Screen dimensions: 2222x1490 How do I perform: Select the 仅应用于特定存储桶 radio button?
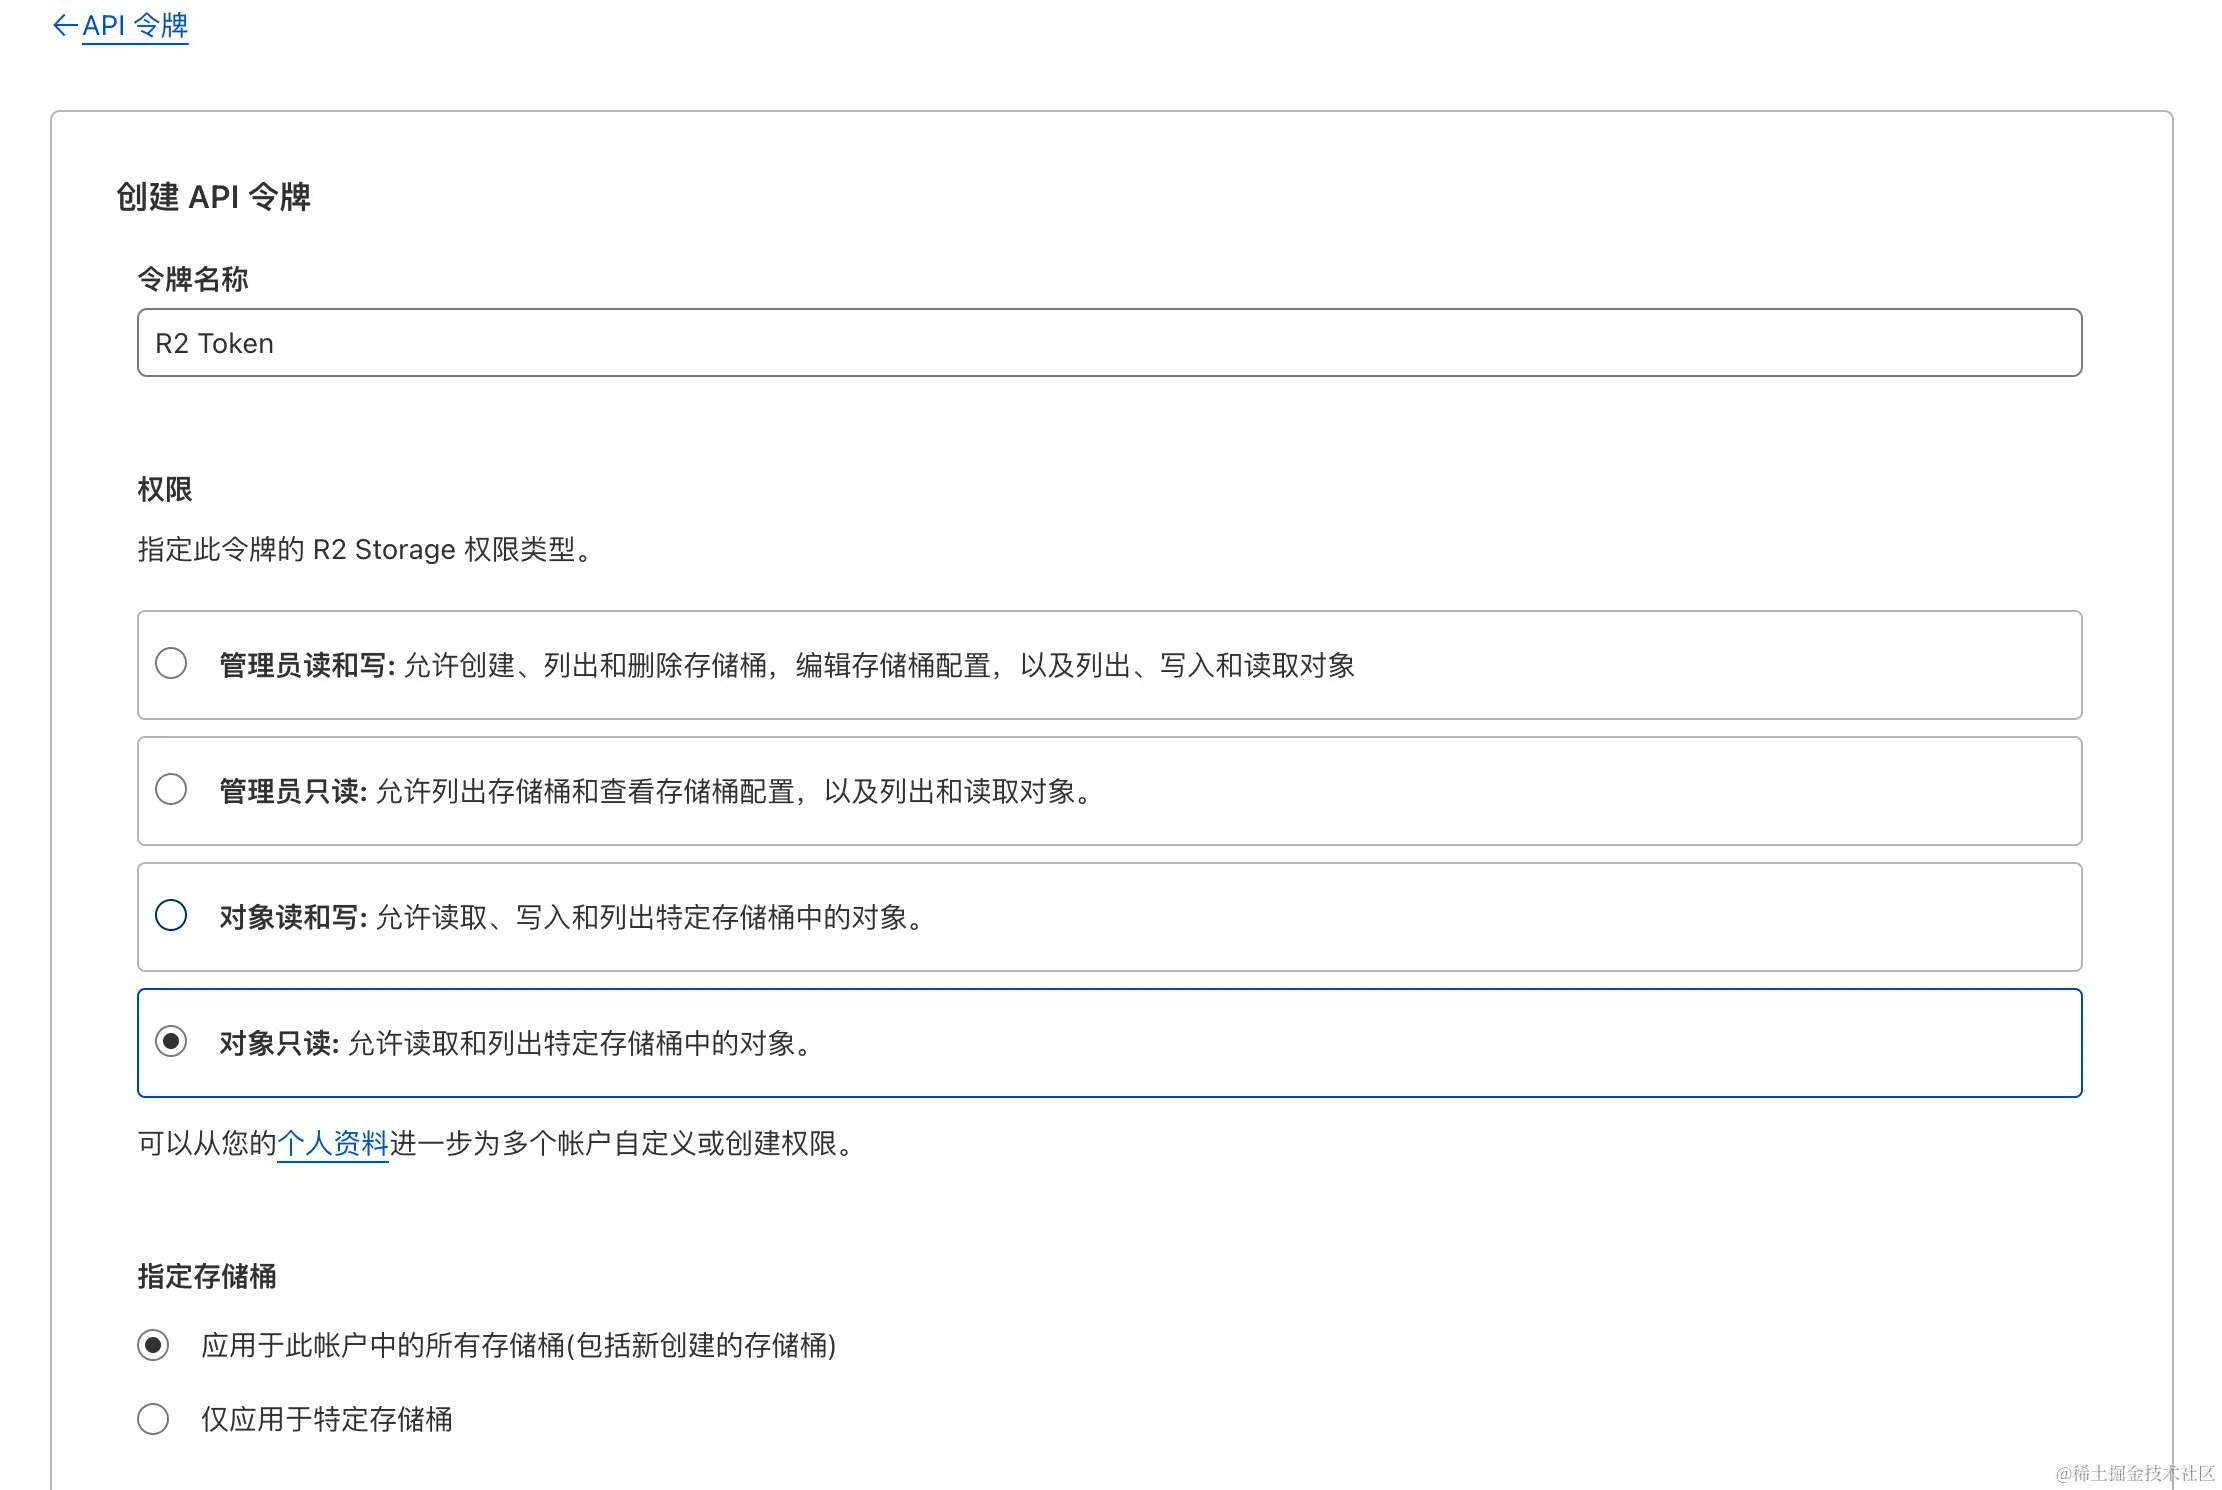click(153, 1420)
